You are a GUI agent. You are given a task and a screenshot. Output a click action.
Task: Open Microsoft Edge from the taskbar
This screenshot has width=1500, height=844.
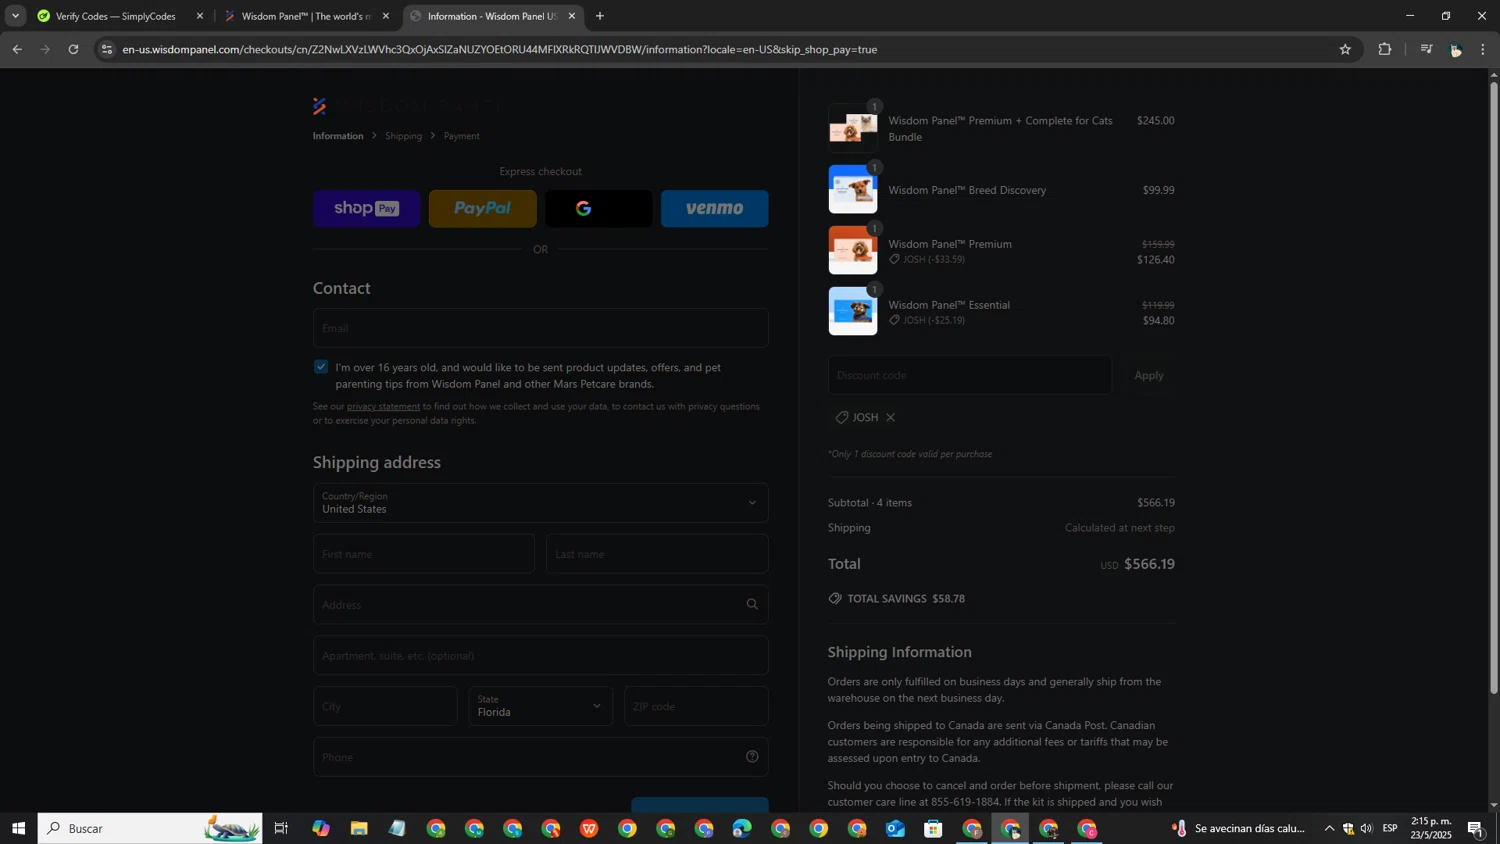coord(742,828)
